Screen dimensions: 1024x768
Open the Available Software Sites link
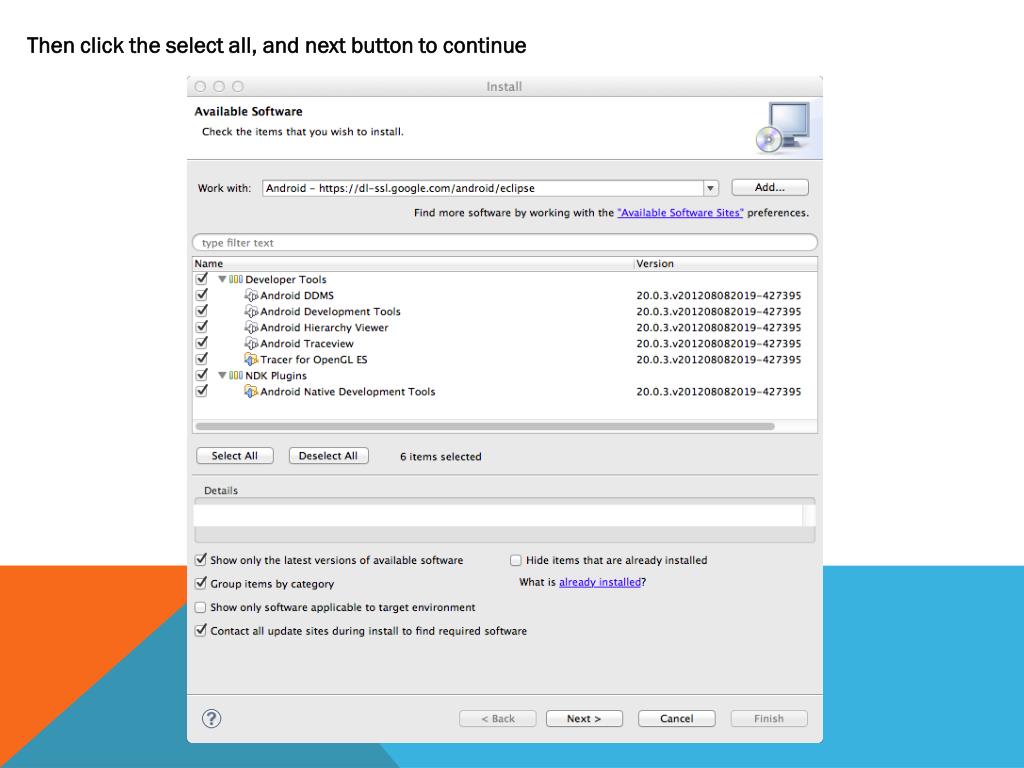(680, 213)
